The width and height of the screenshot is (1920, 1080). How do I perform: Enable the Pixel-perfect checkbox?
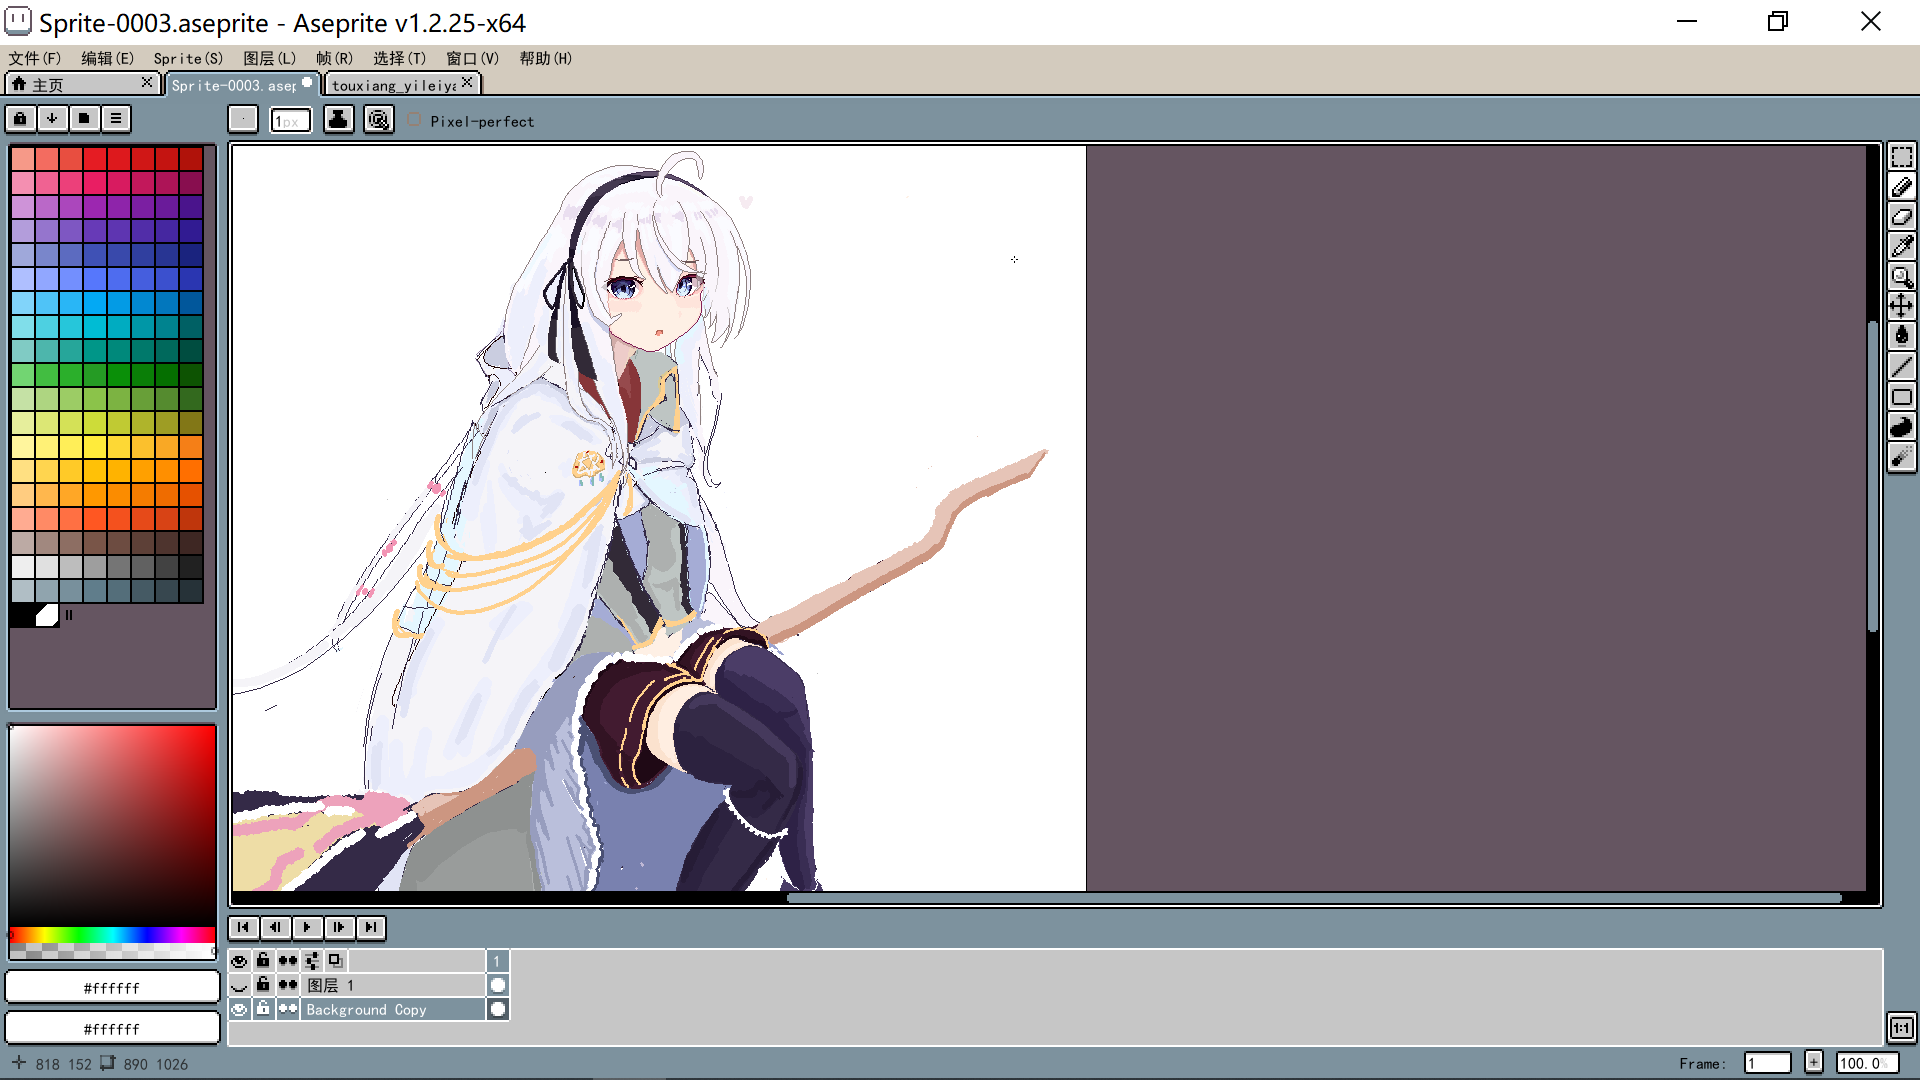click(x=415, y=121)
